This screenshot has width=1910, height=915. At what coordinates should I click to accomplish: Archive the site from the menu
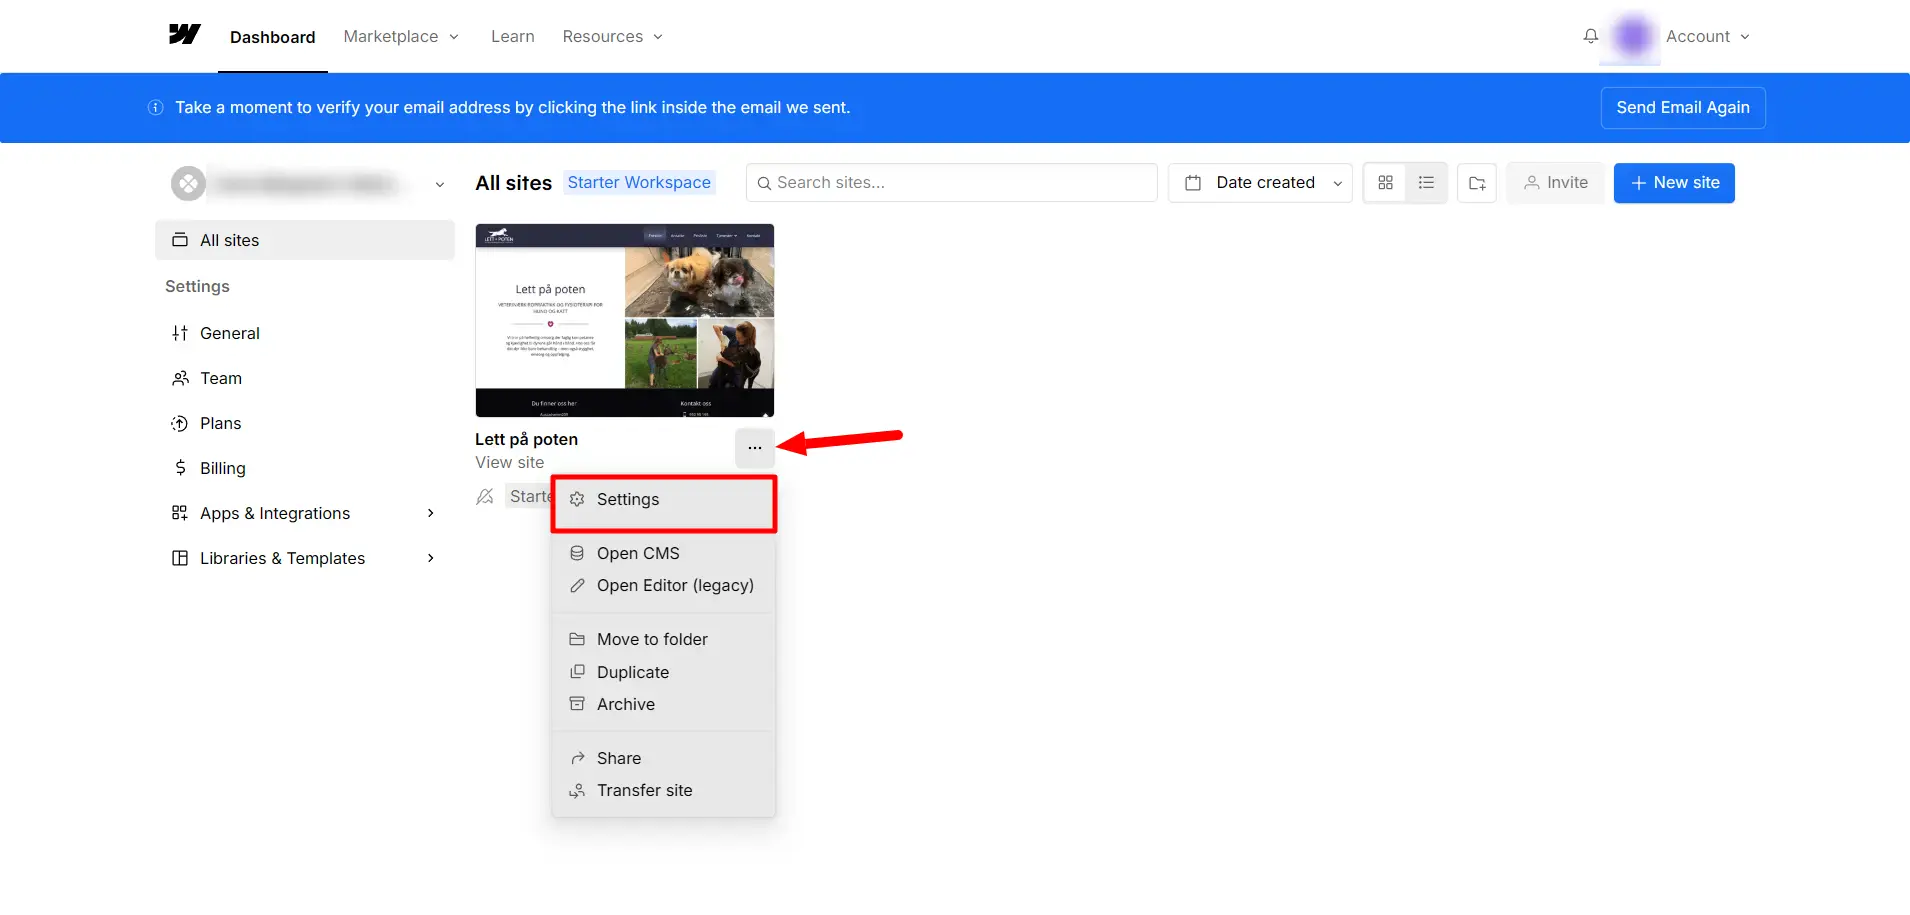click(x=664, y=704)
